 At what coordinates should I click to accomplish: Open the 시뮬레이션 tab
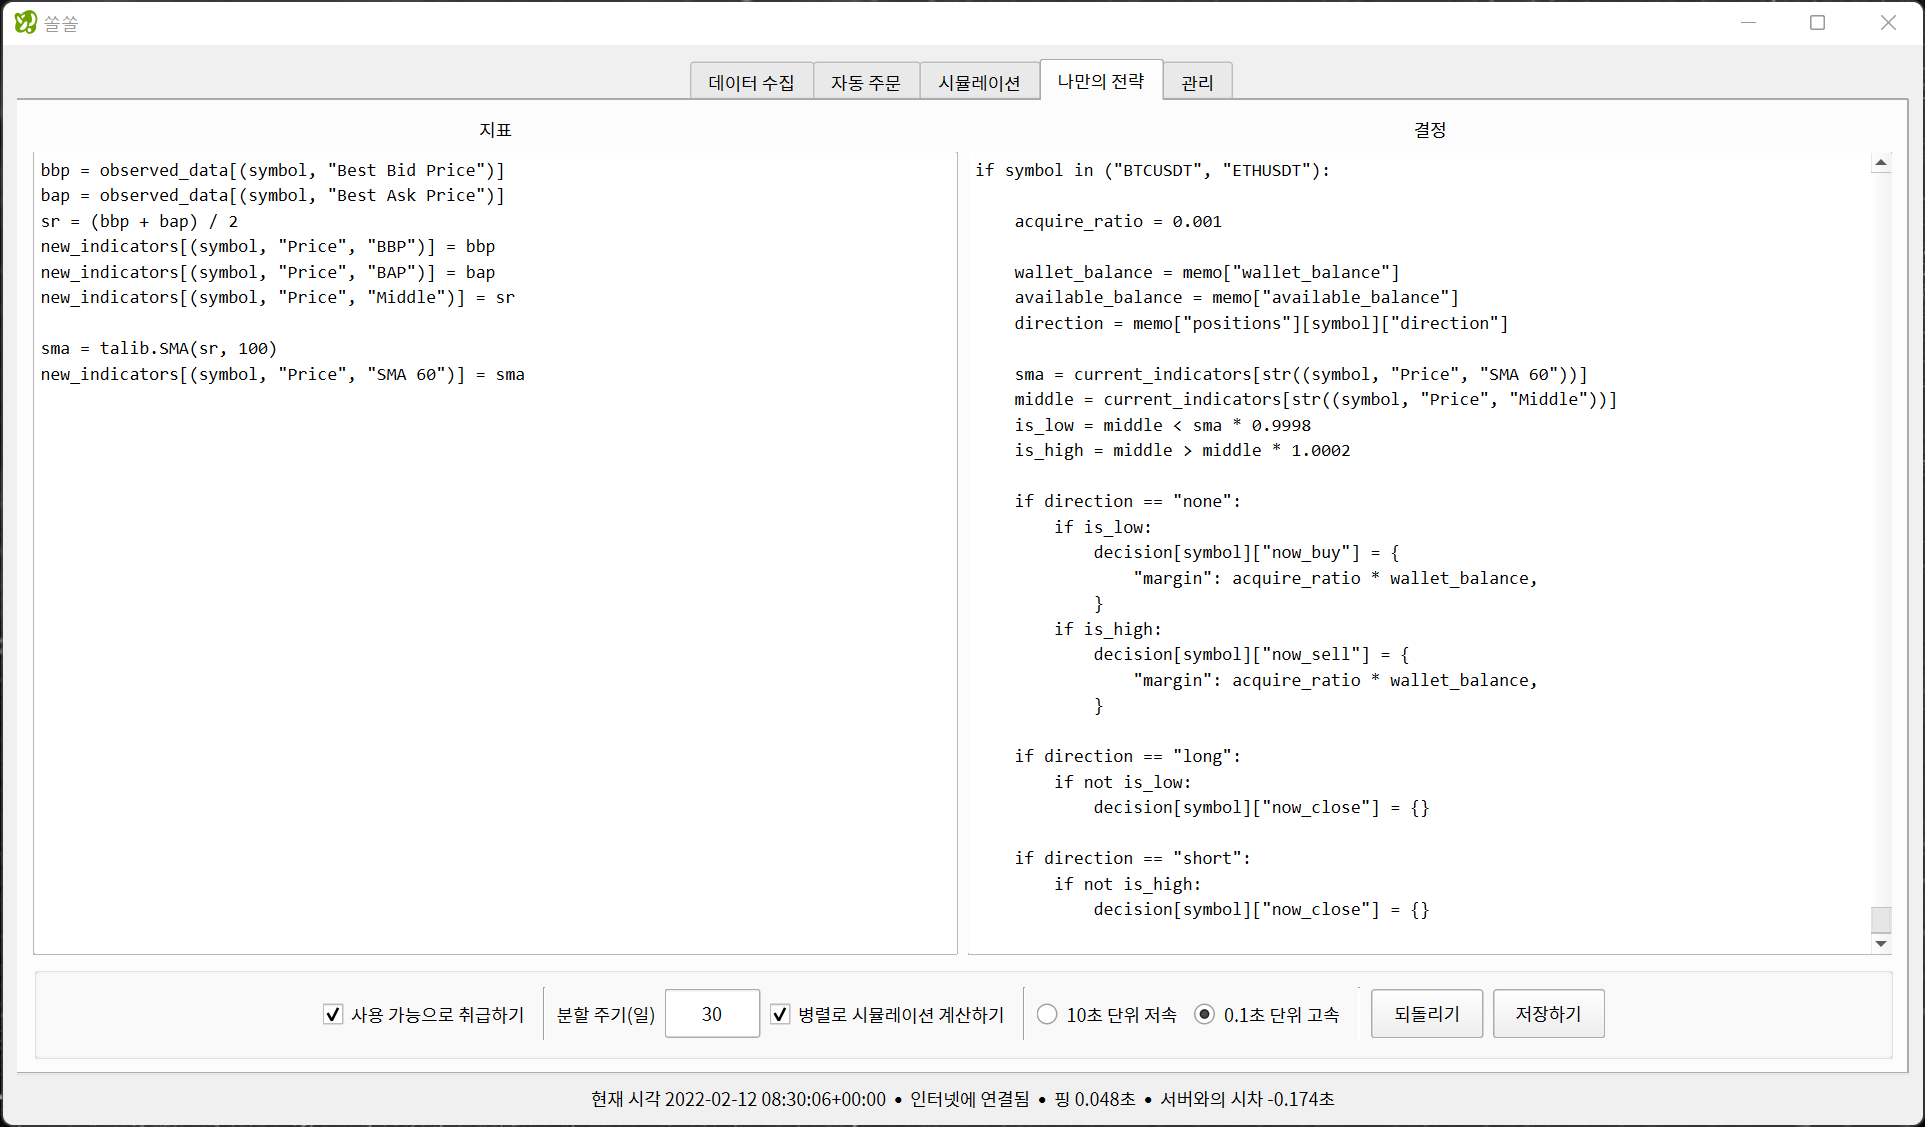(979, 82)
